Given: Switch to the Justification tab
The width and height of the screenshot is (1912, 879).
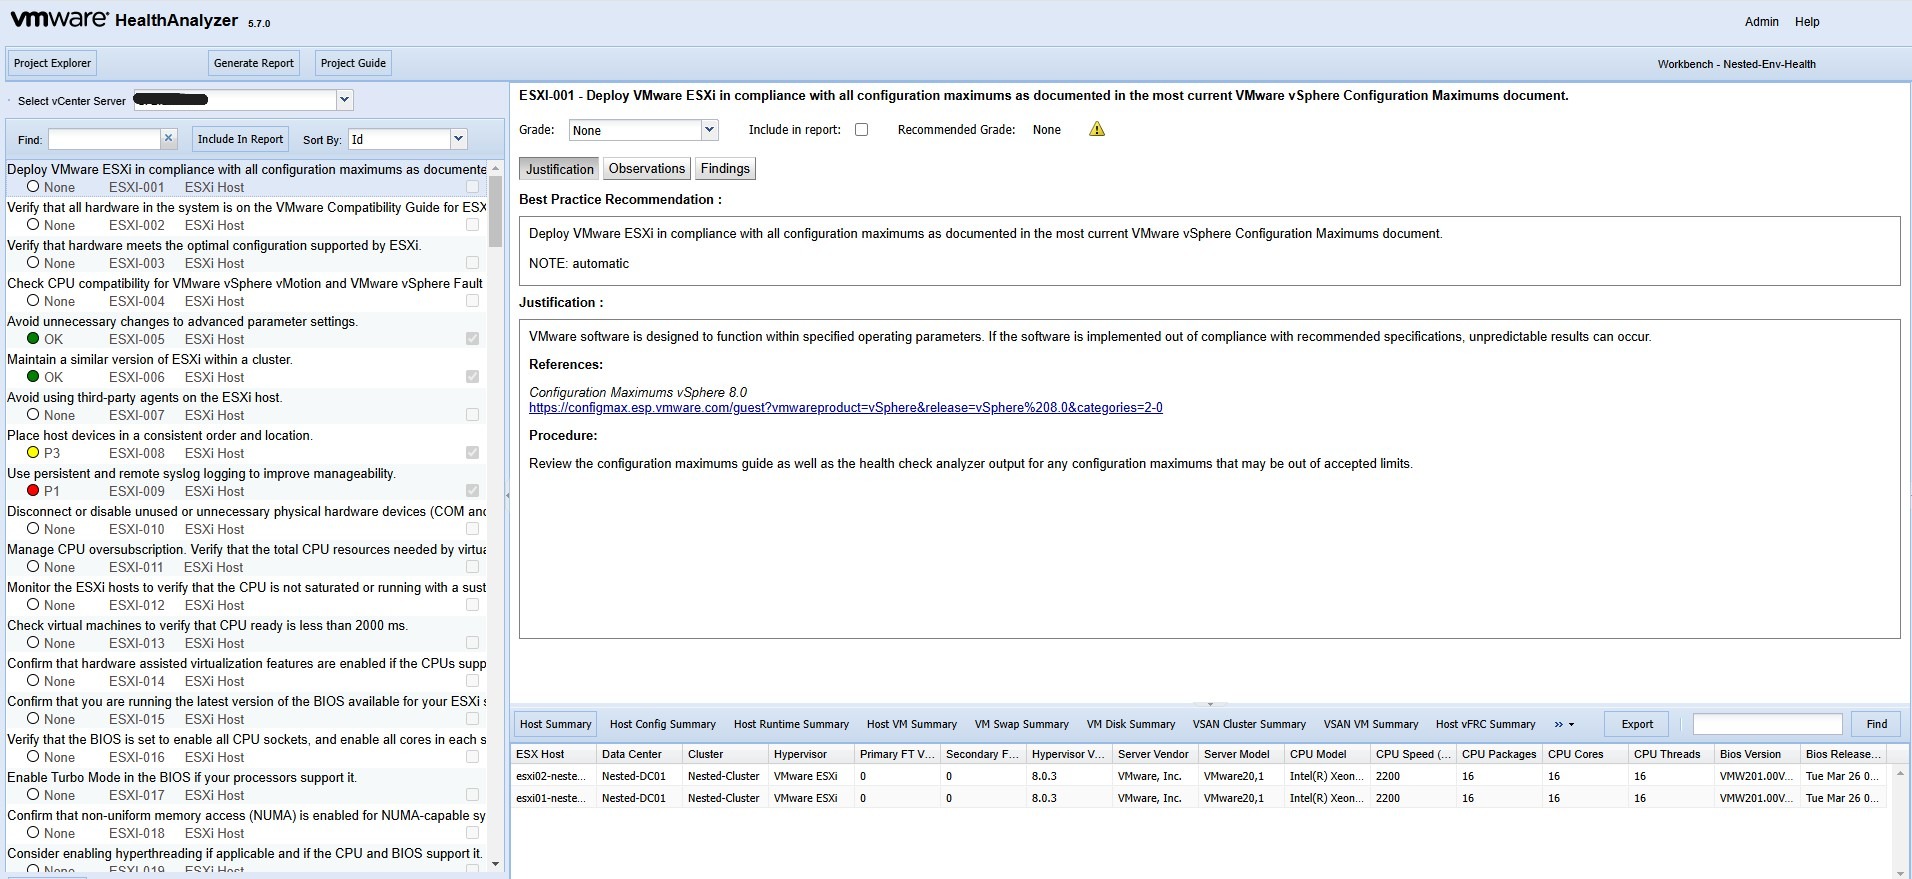Looking at the screenshot, I should coord(559,169).
